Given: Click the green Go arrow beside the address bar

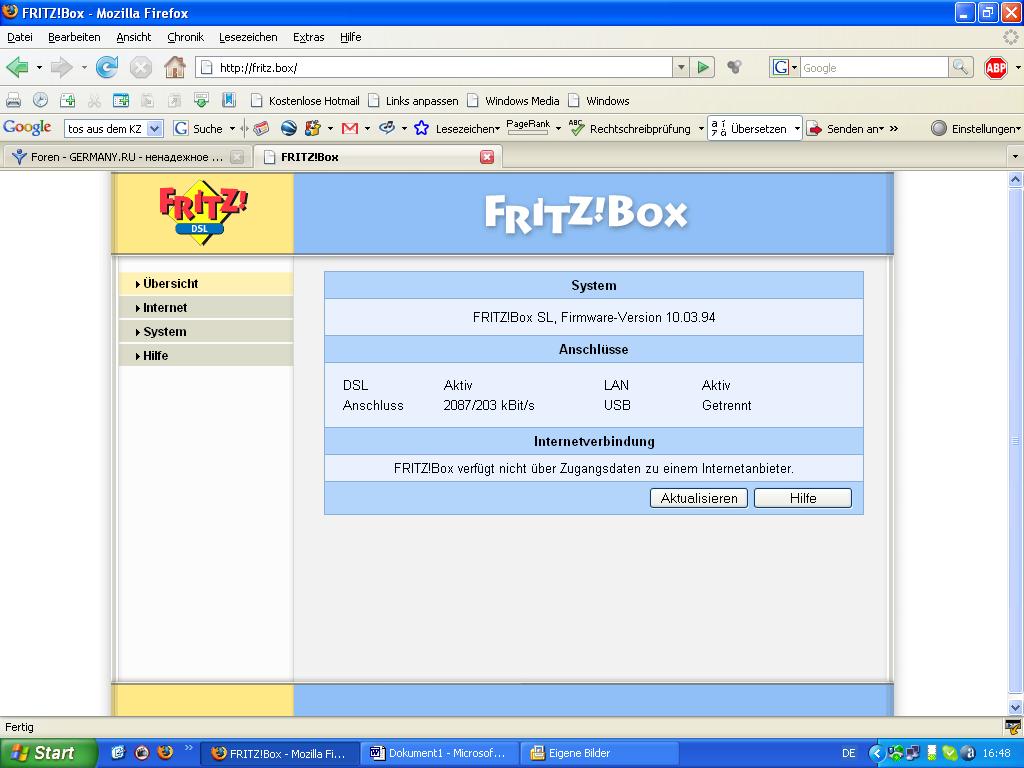Looking at the screenshot, I should 703,67.
